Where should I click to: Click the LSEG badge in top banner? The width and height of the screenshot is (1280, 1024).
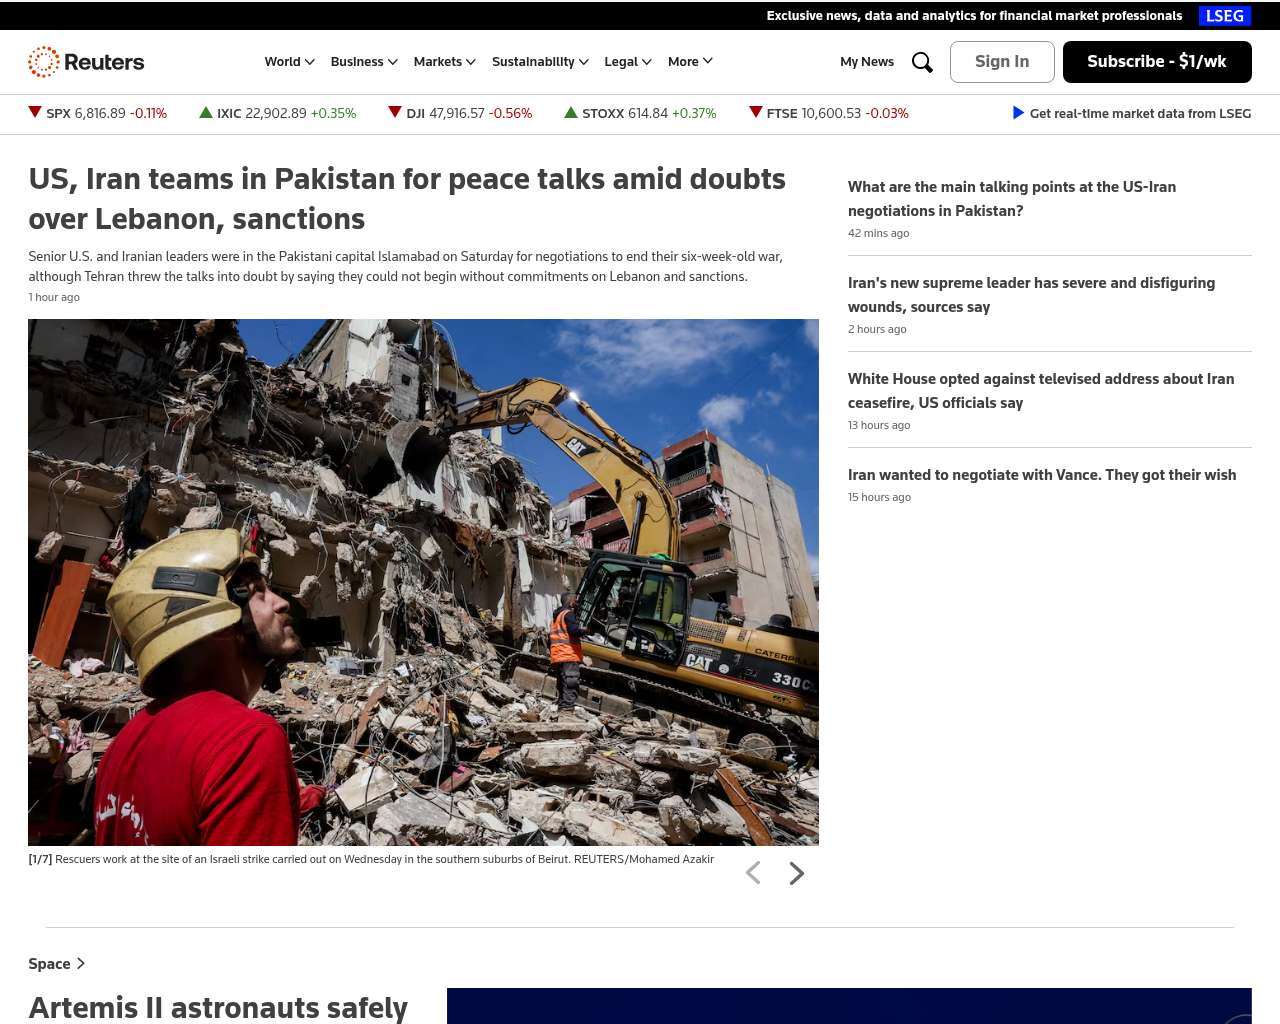click(x=1224, y=16)
